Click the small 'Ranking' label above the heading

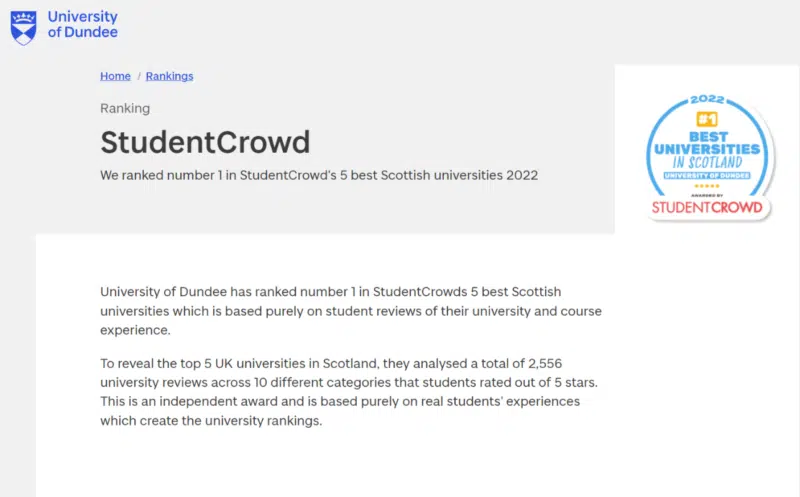point(125,108)
